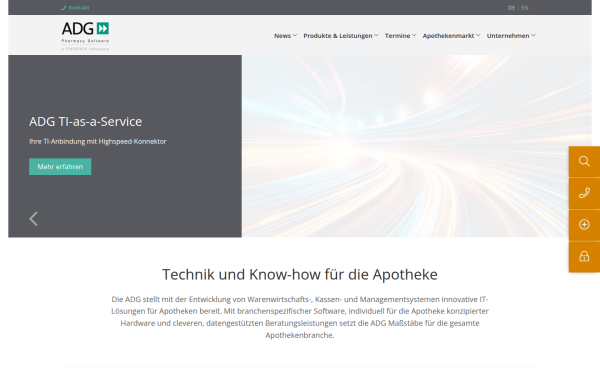Open login via the orange lock icon
The height and width of the screenshot is (375, 600).
[584, 256]
